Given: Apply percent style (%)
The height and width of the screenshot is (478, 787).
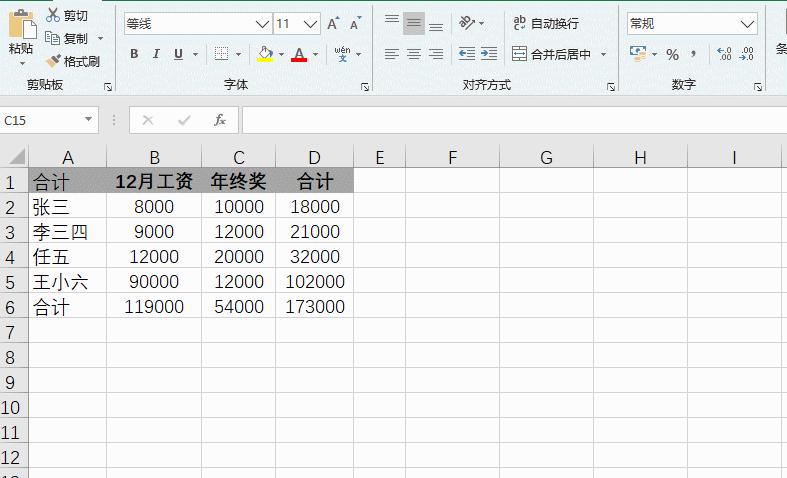Looking at the screenshot, I should point(673,54).
